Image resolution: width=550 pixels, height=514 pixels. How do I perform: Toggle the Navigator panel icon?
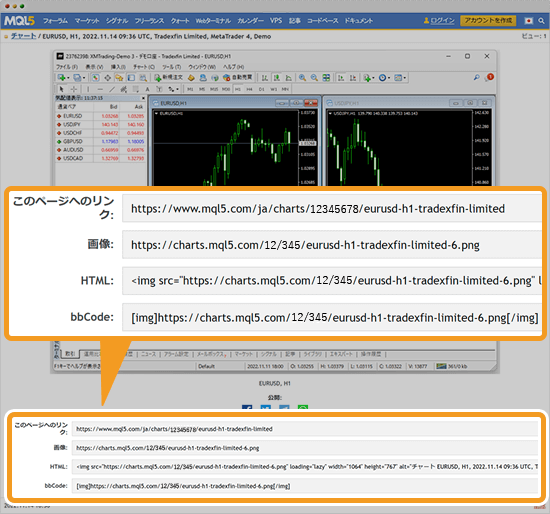[119, 78]
